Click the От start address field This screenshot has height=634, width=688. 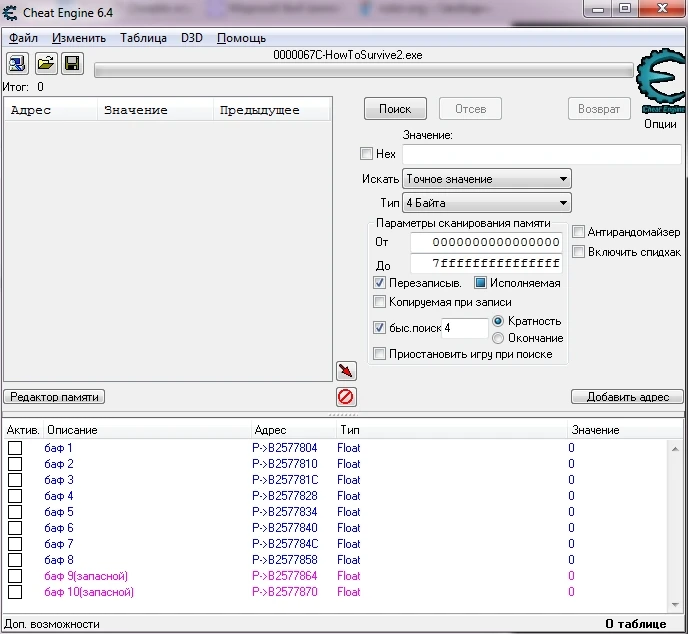(x=486, y=242)
